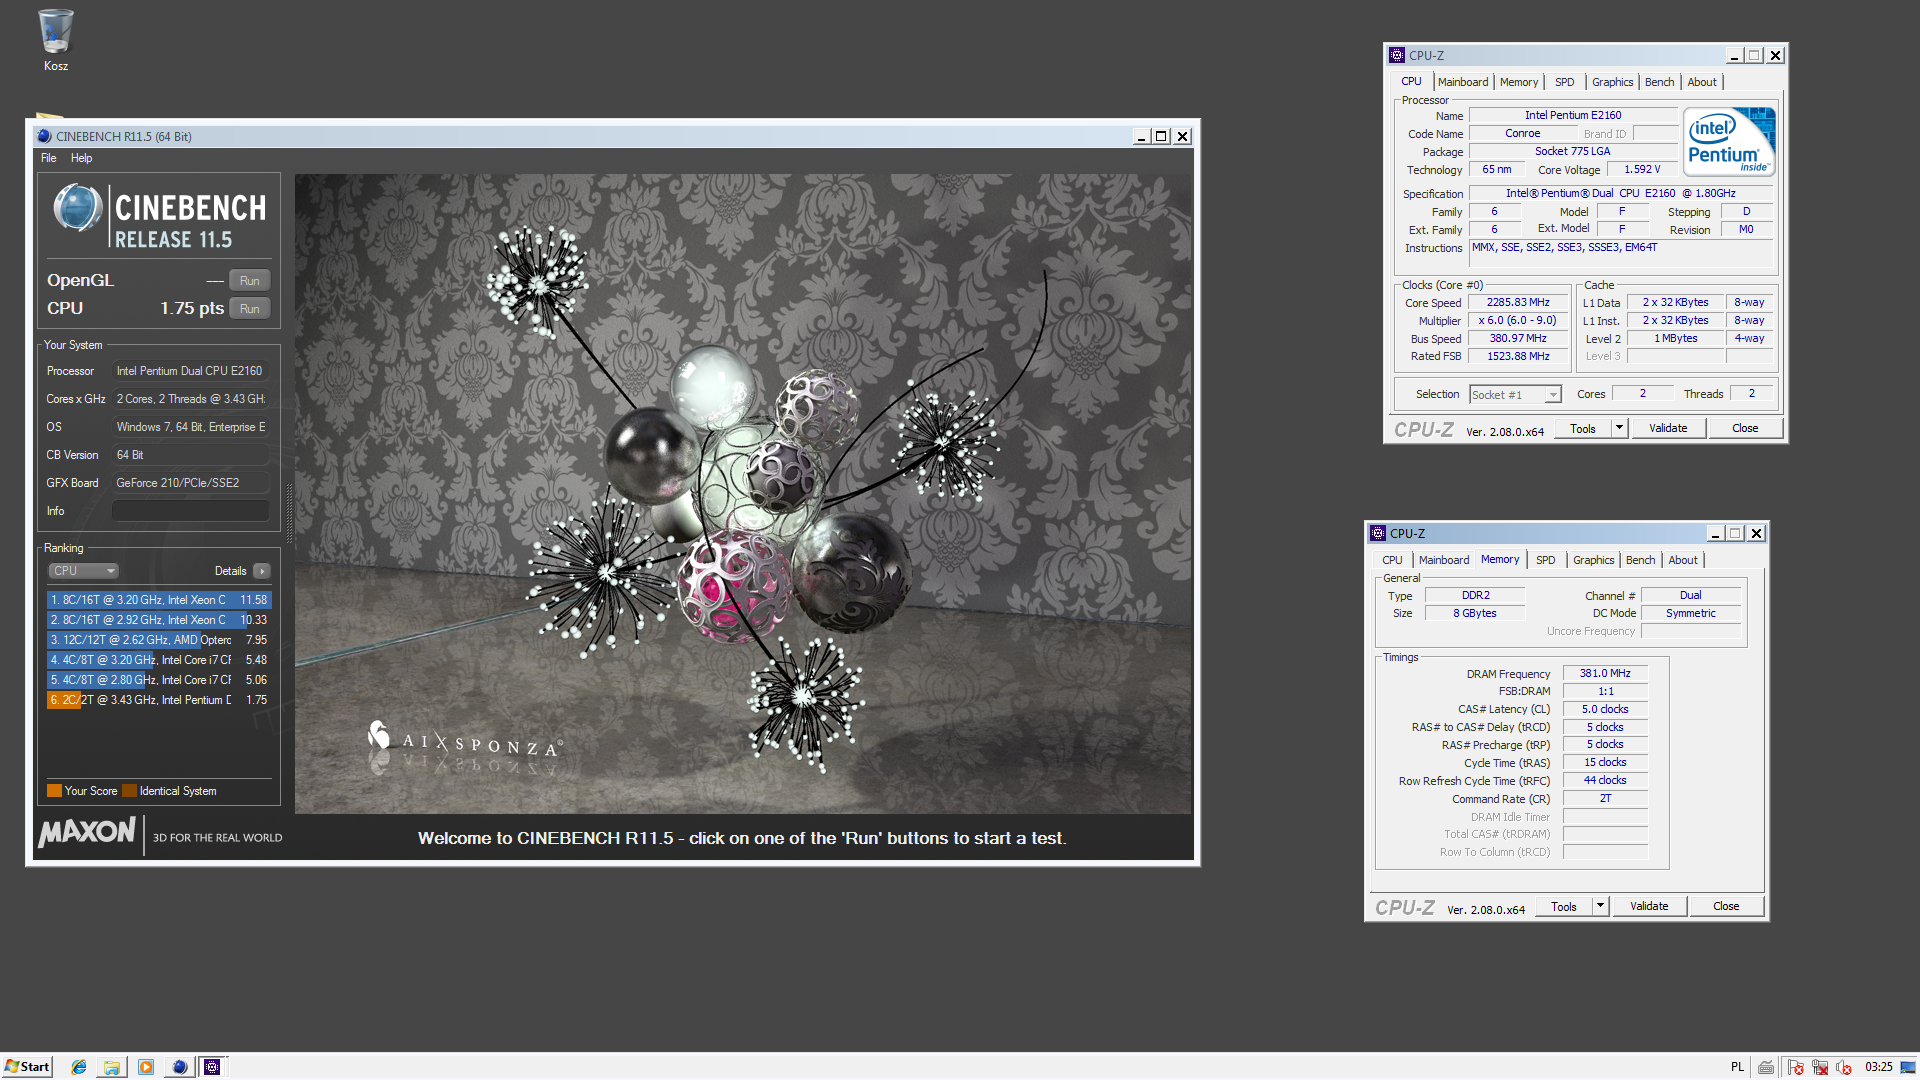Image resolution: width=1920 pixels, height=1080 pixels.
Task: Click the Intel Pentium inside logo
Action: [x=1730, y=142]
